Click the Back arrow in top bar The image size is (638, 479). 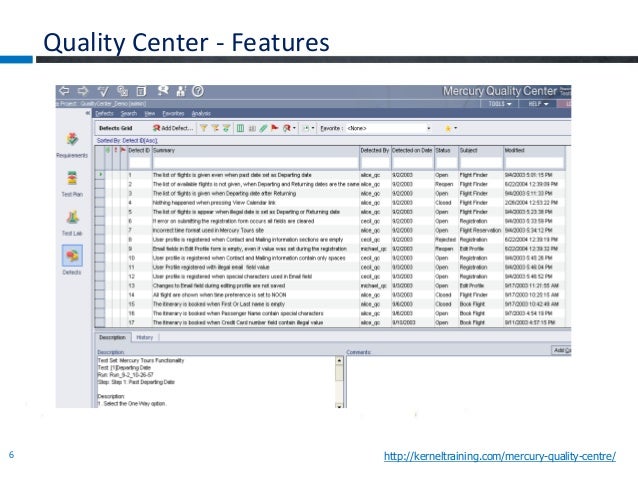[64, 91]
